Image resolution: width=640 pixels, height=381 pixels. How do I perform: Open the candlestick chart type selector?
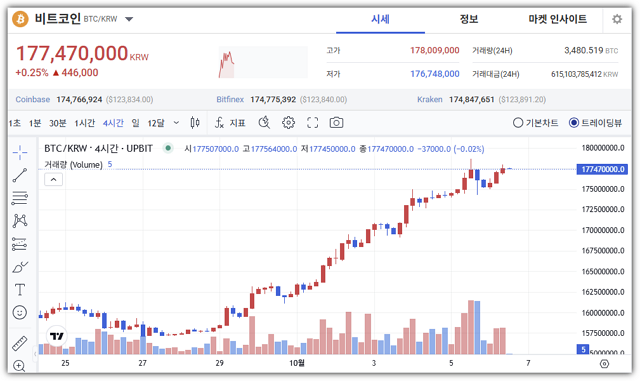point(195,123)
